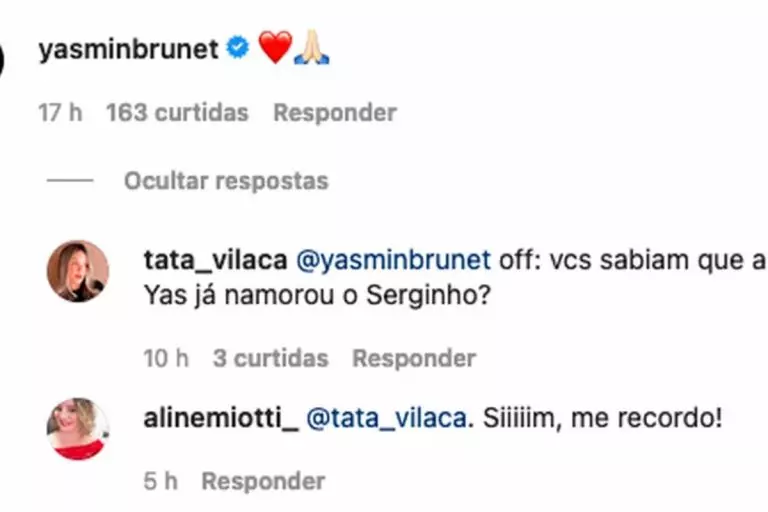Screen dimensions: 768x512
Task: Click the @yasminbrunet mention
Action: pyautogui.click(x=394, y=260)
